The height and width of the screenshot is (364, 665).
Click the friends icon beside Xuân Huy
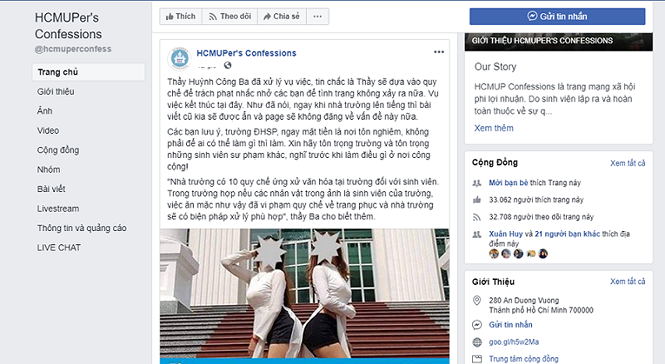coord(477,234)
